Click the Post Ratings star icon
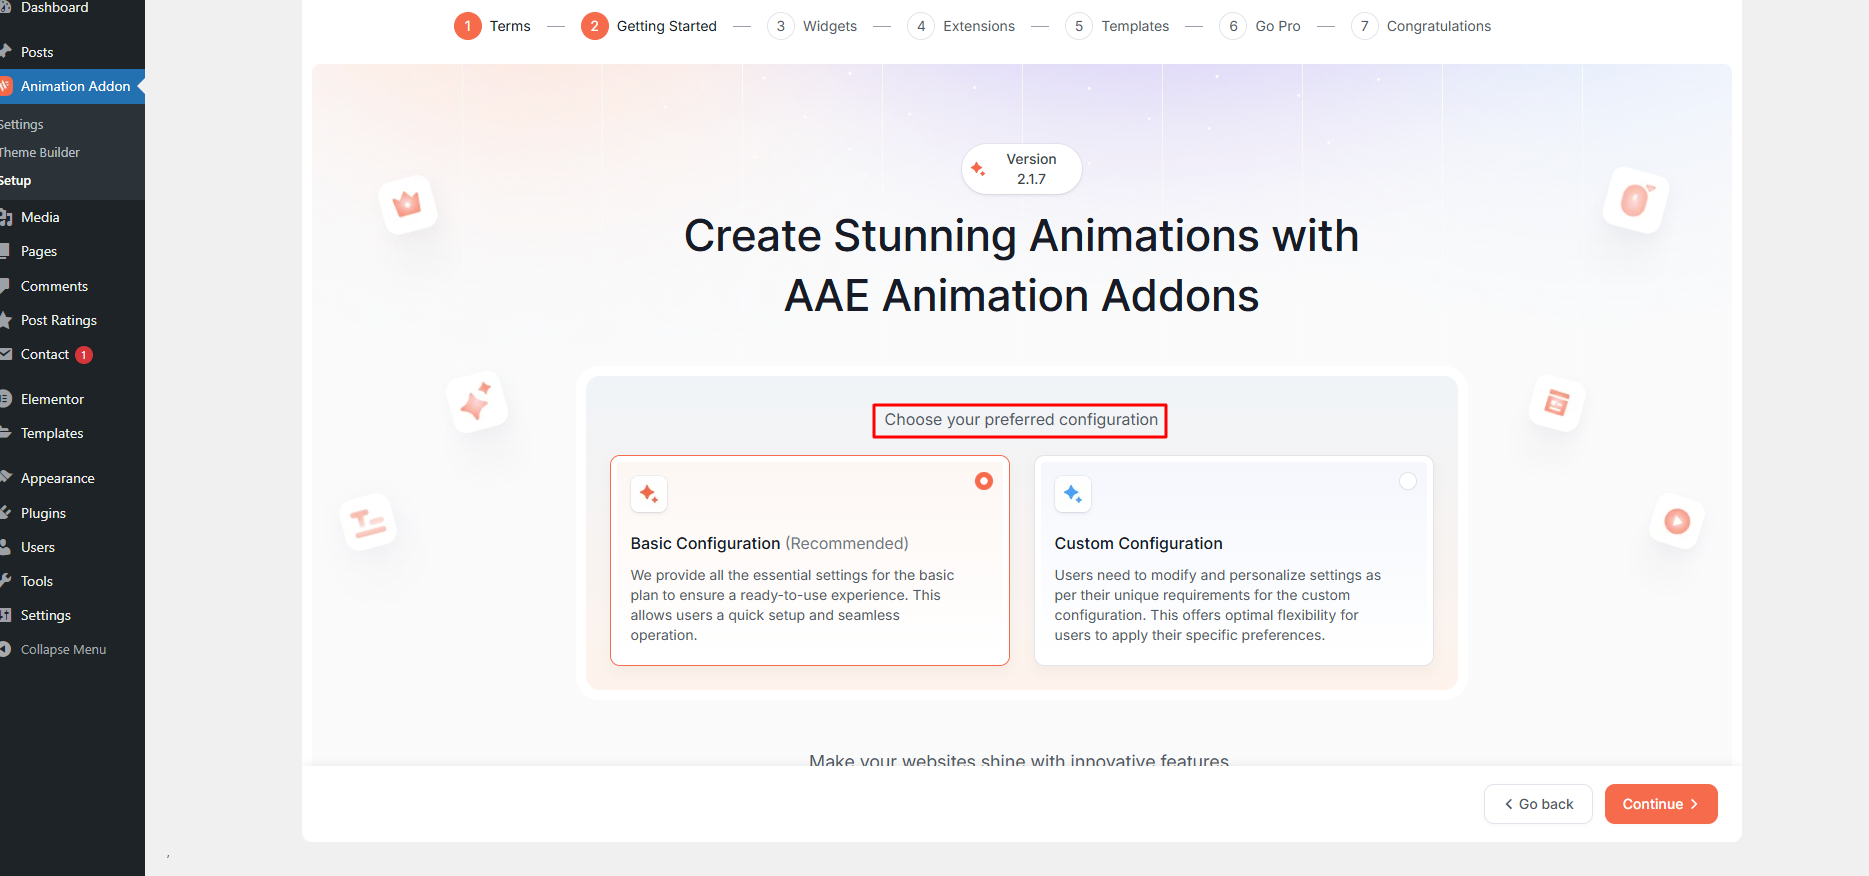Image resolution: width=1869 pixels, height=876 pixels. (4, 320)
